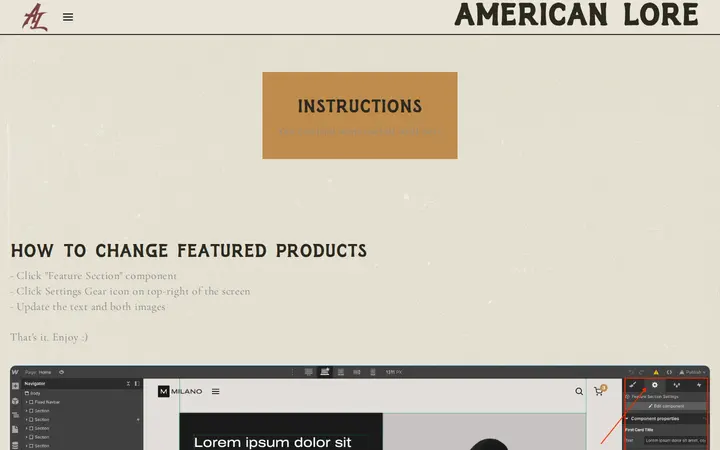The height and width of the screenshot is (450, 720).
Task: Click the American Lore site title
Action: [576, 15]
